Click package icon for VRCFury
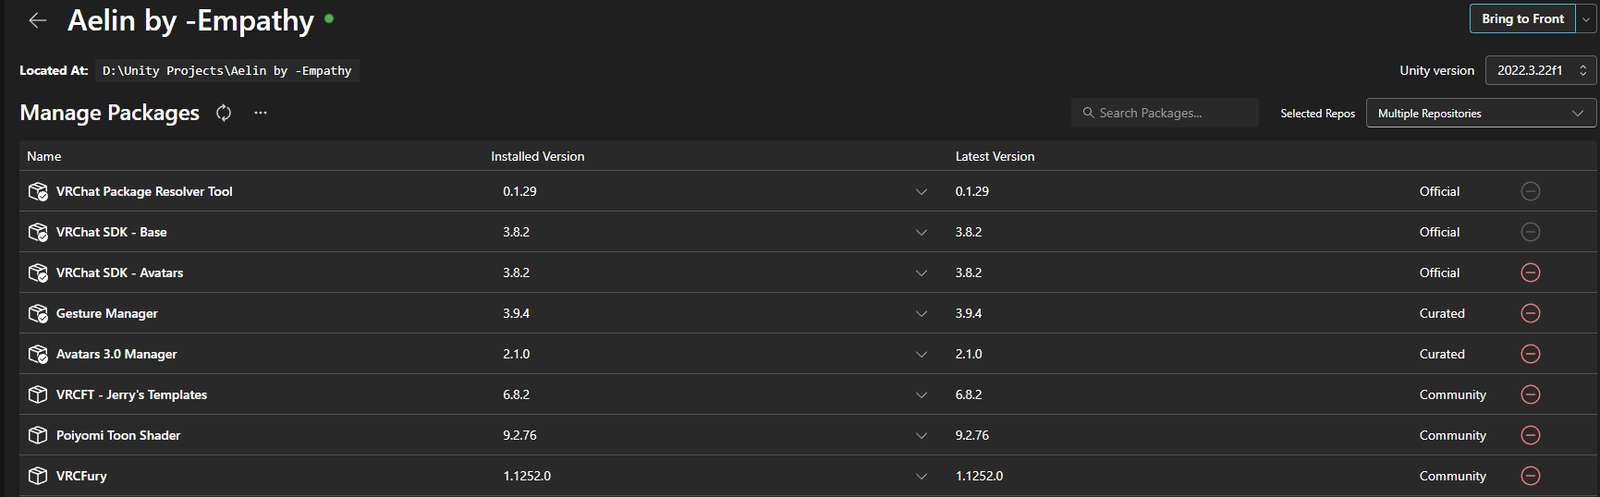This screenshot has width=1600, height=497. click(x=38, y=476)
